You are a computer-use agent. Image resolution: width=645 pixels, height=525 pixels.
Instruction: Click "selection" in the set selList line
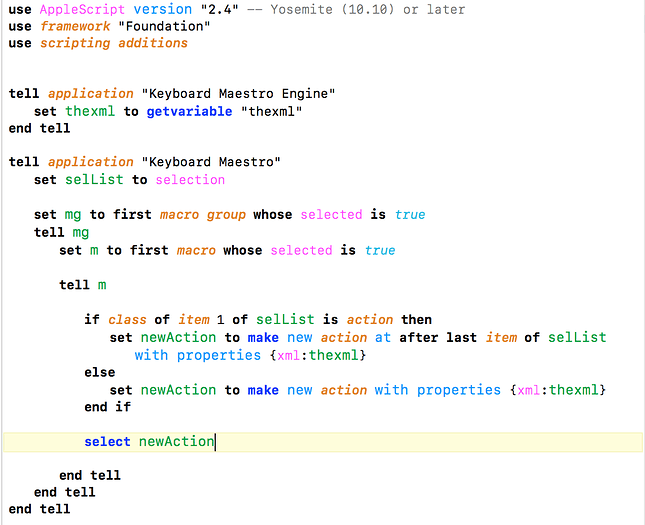click(190, 180)
